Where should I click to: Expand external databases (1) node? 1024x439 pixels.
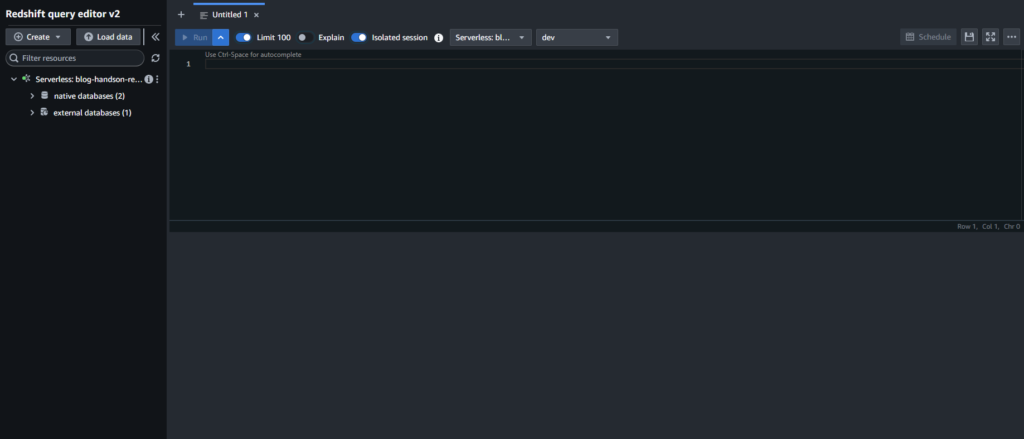32,112
